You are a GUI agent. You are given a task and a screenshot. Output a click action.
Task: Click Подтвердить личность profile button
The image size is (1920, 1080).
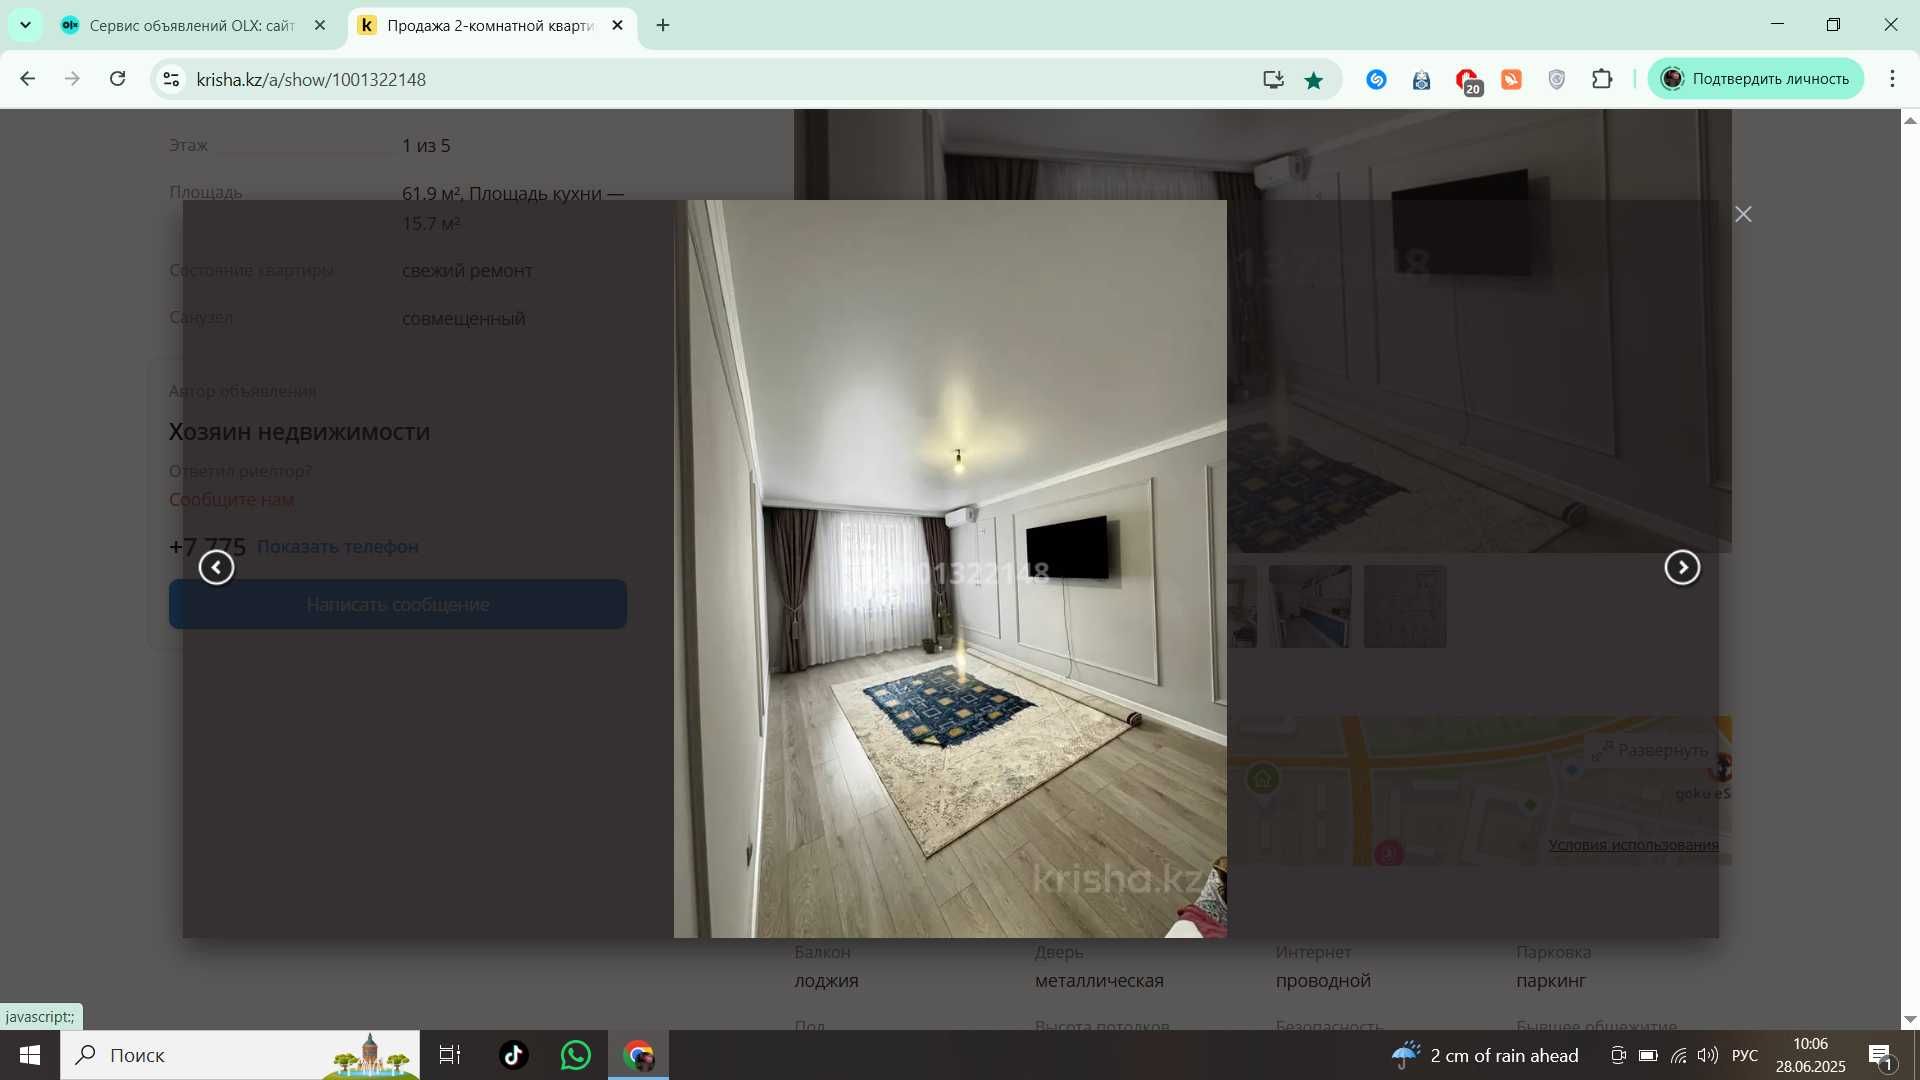click(1756, 79)
